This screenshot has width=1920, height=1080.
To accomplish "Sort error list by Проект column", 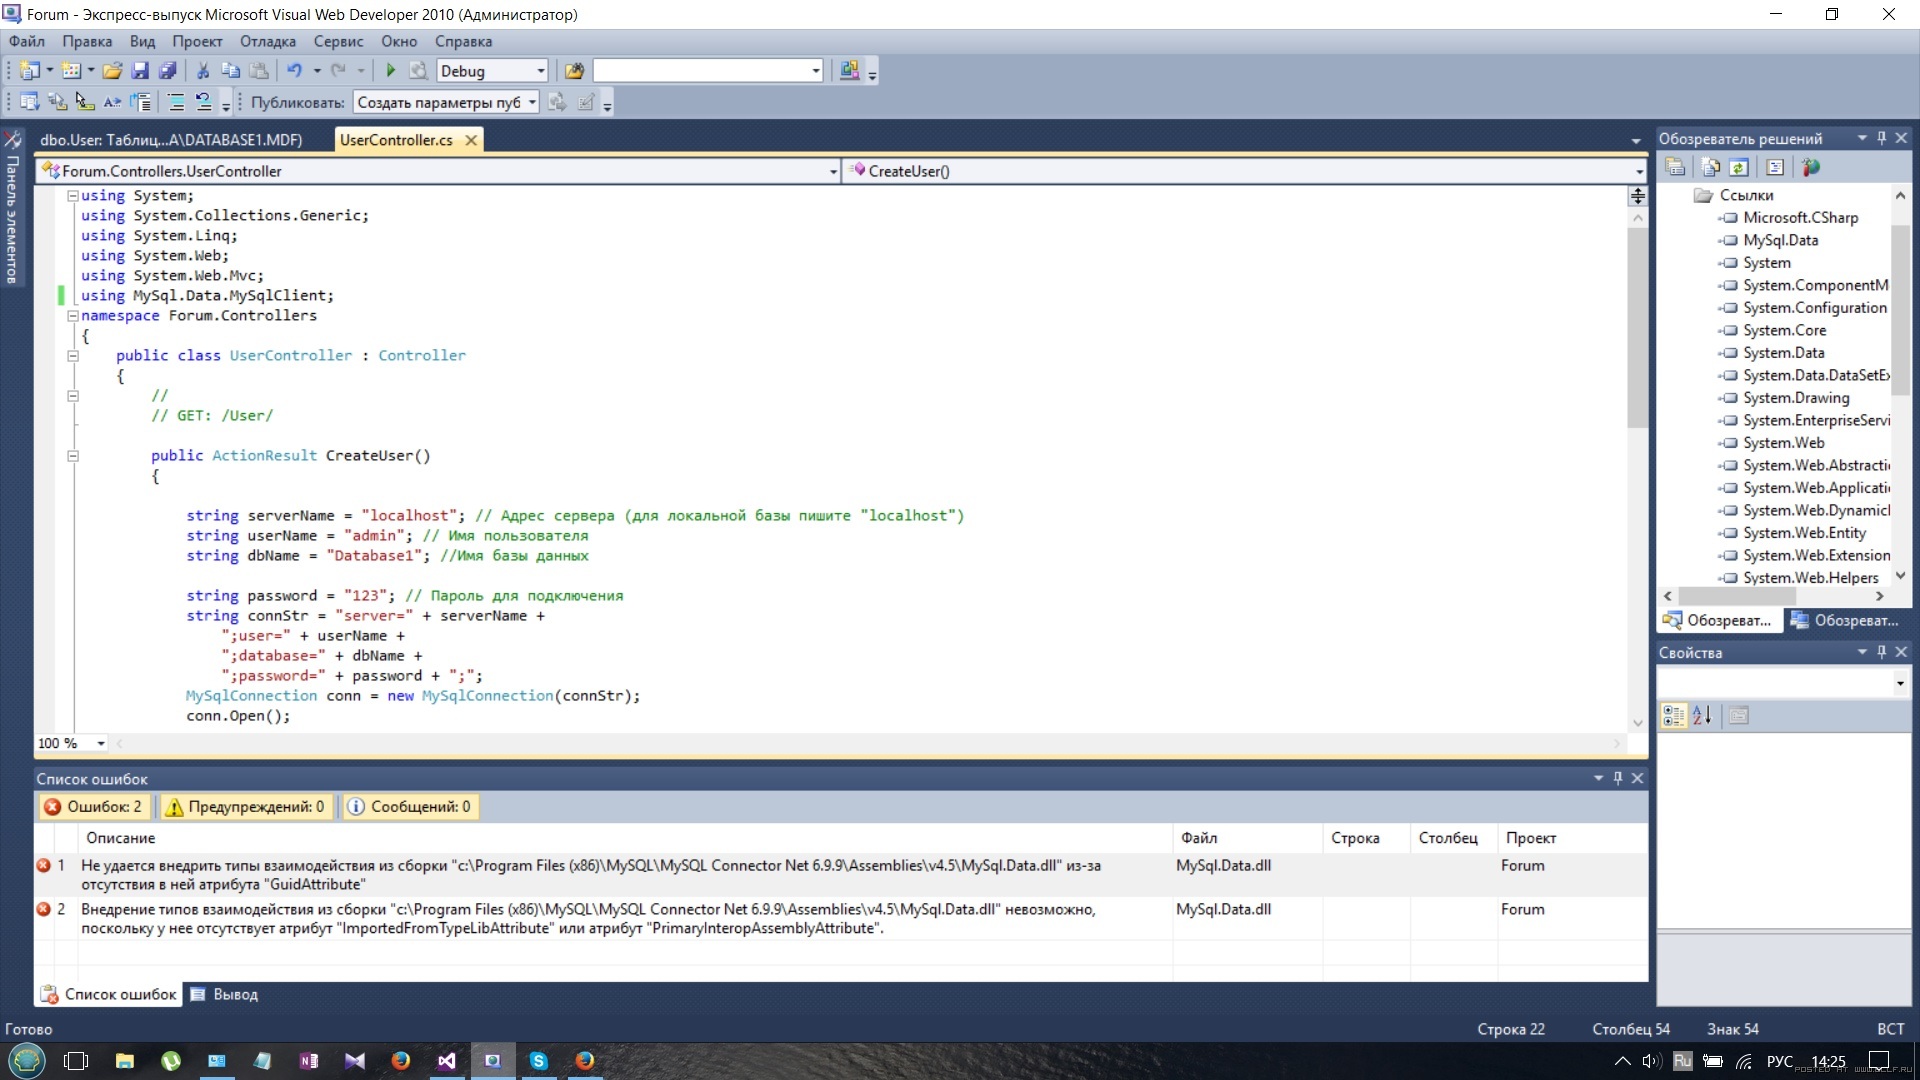I will point(1572,838).
